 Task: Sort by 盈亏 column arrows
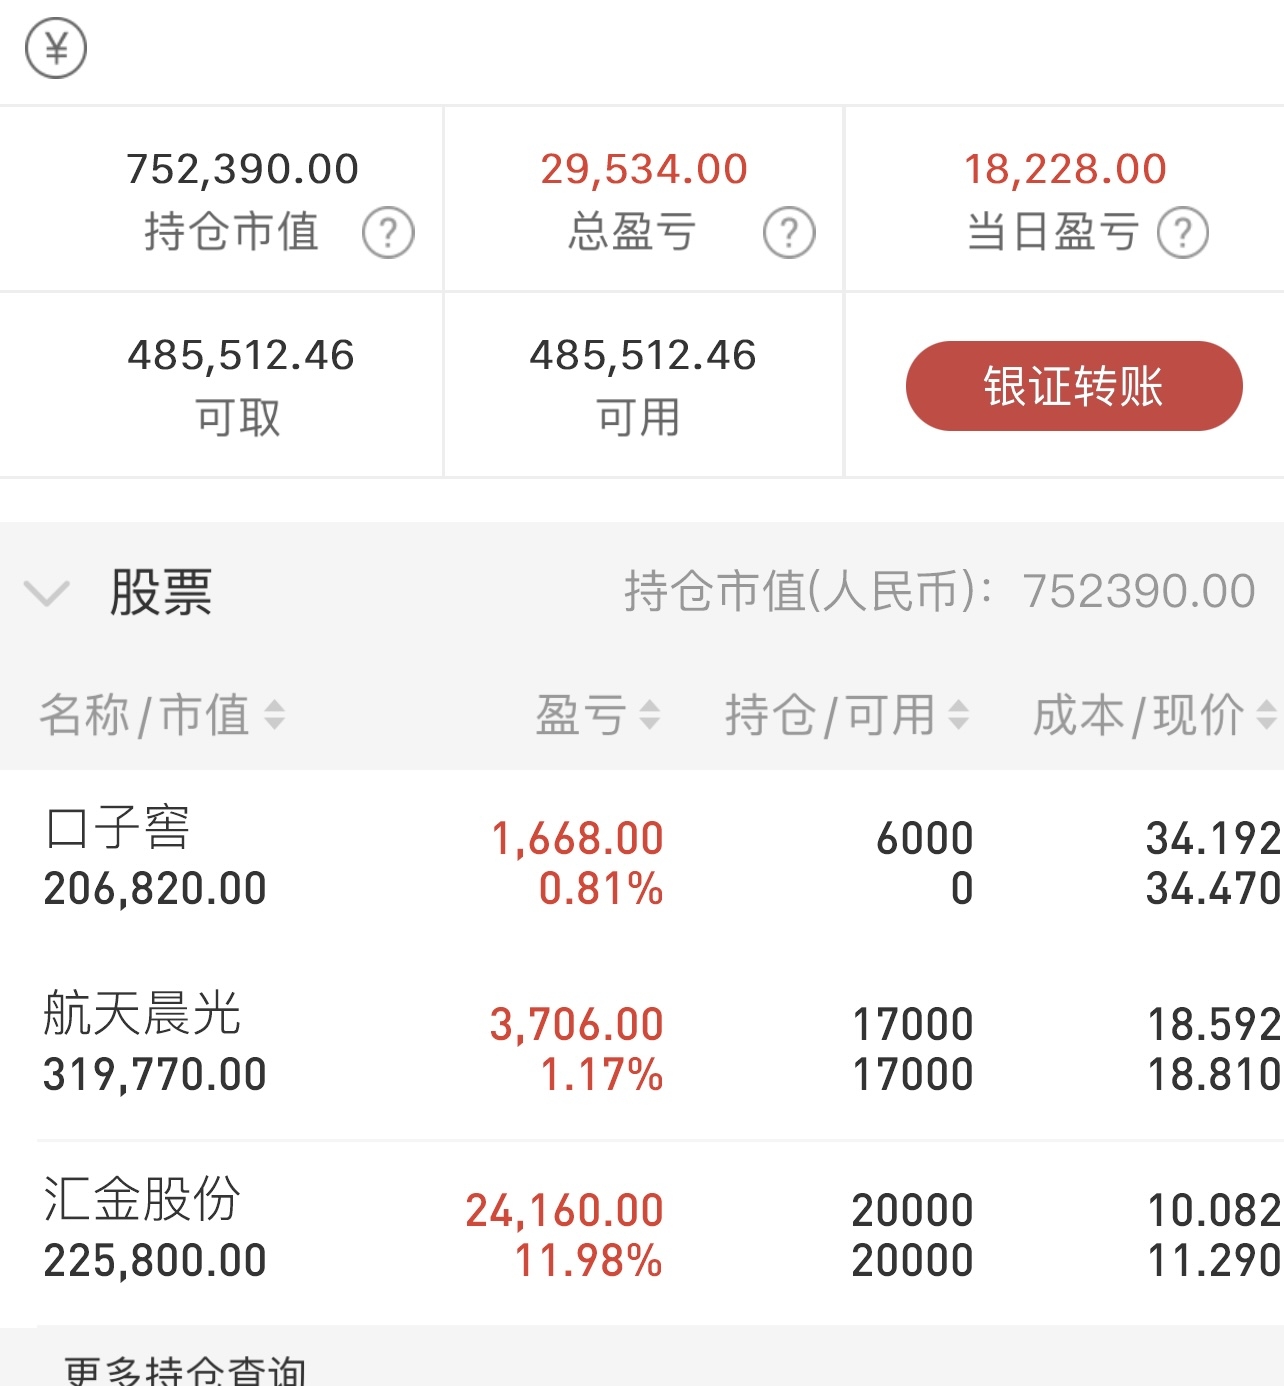tap(650, 715)
